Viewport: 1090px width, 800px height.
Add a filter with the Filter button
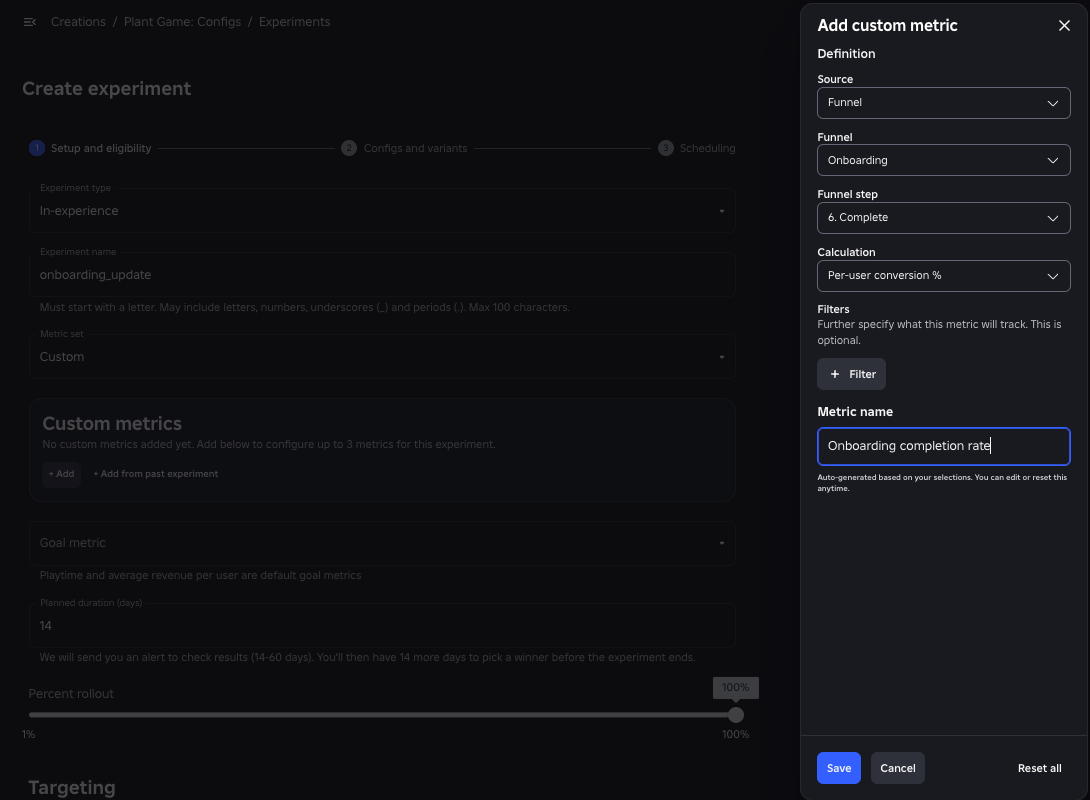click(851, 374)
